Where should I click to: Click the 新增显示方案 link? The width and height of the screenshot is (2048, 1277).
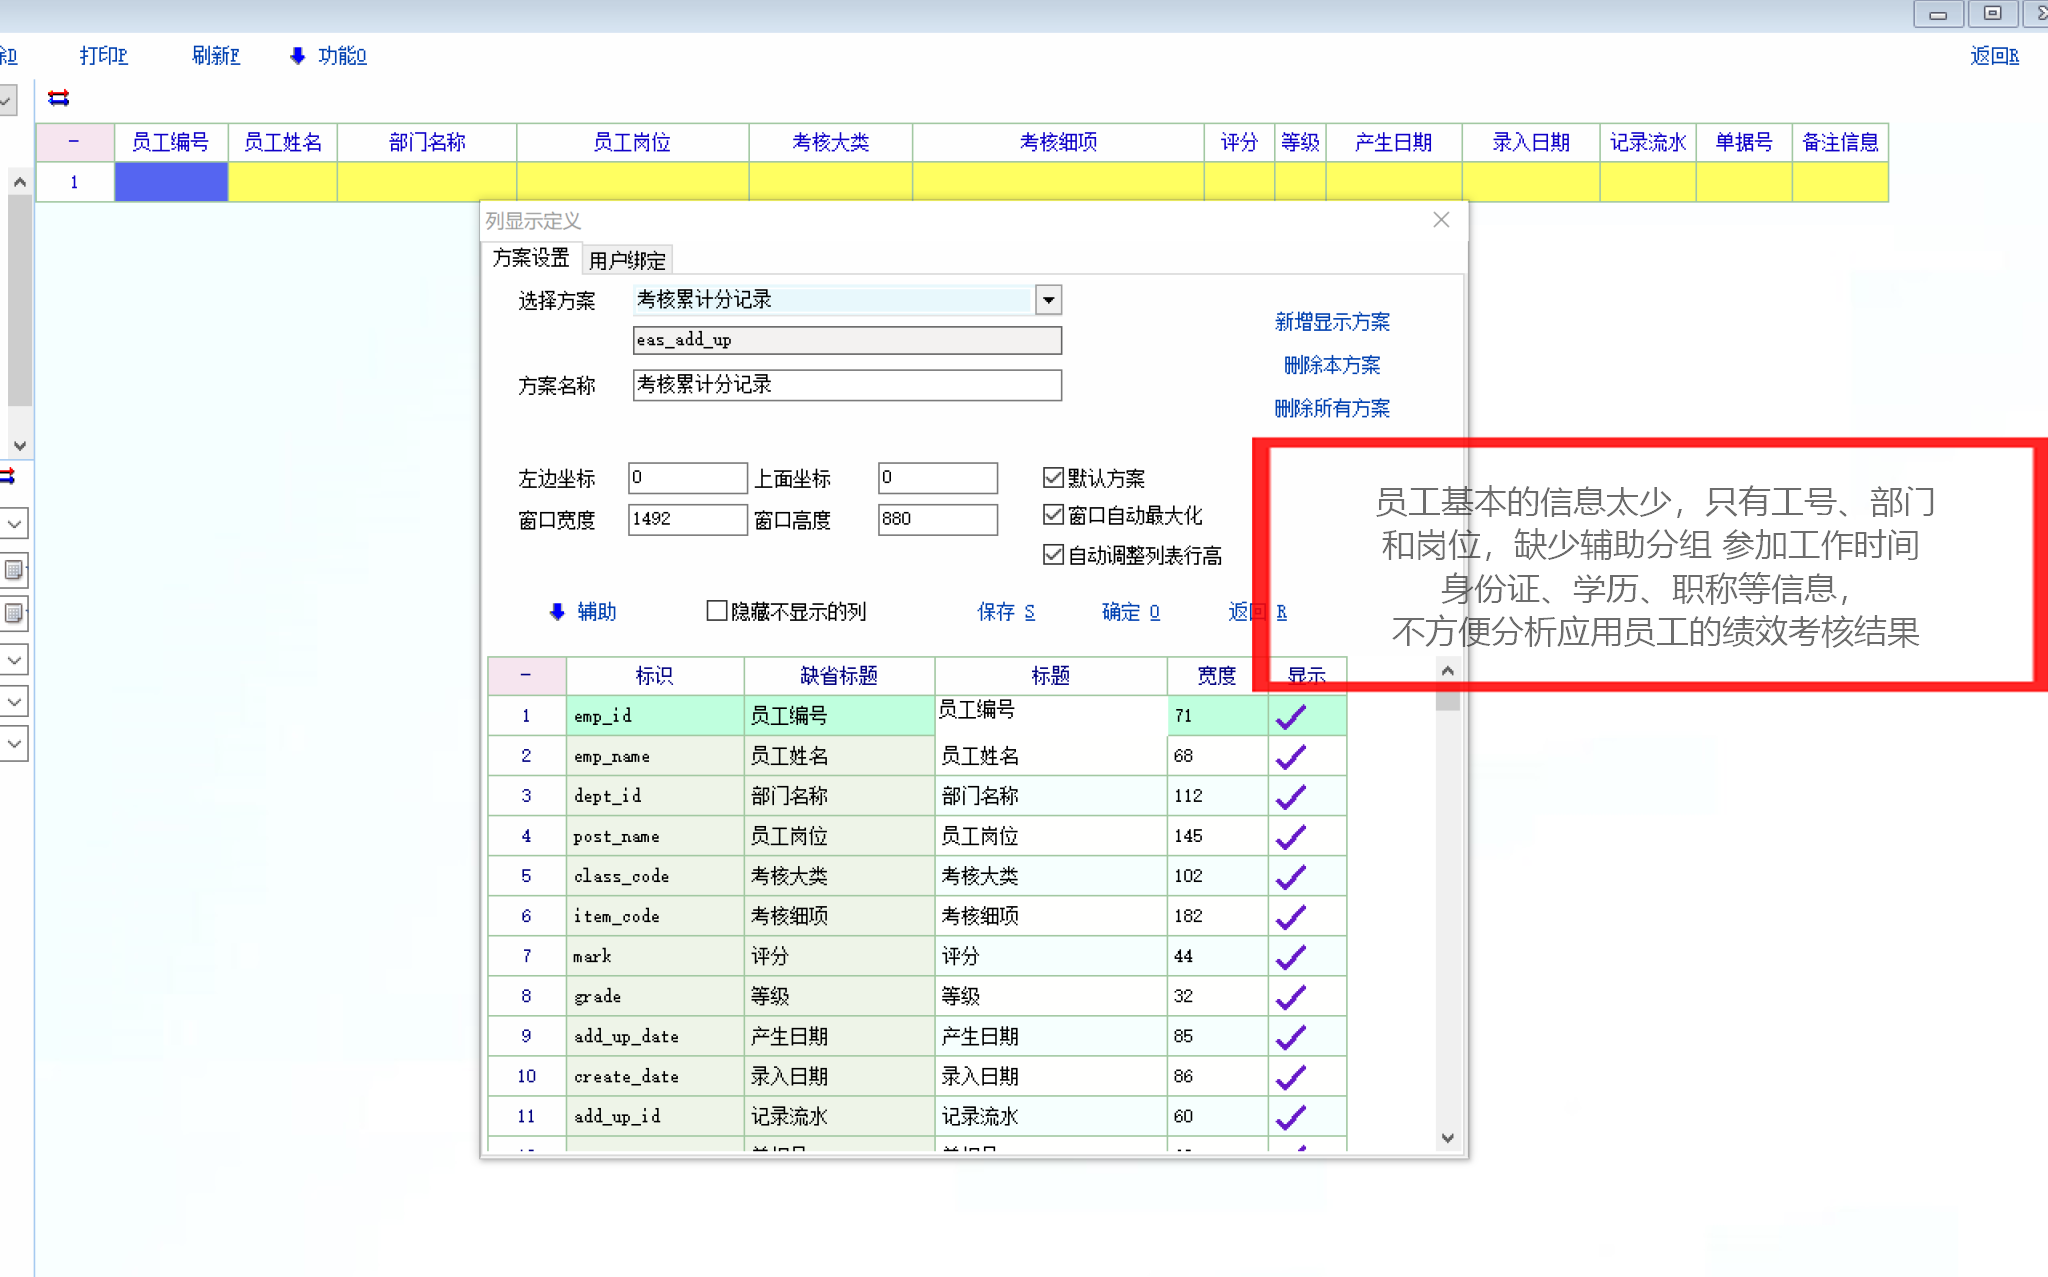pyautogui.click(x=1331, y=322)
